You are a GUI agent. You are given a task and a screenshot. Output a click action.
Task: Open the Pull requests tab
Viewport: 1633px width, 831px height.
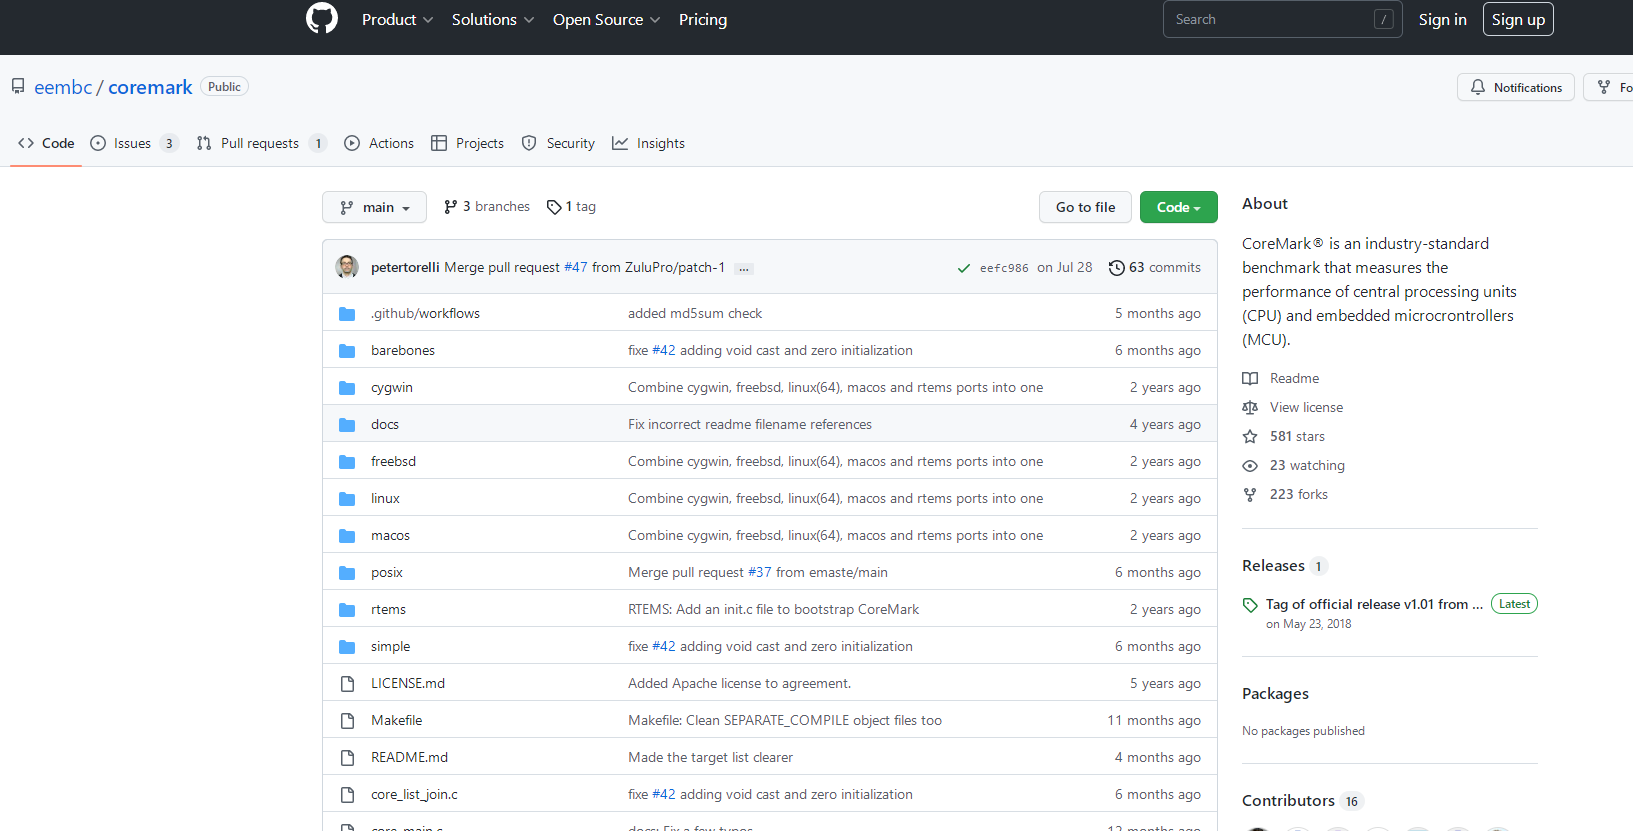point(262,143)
